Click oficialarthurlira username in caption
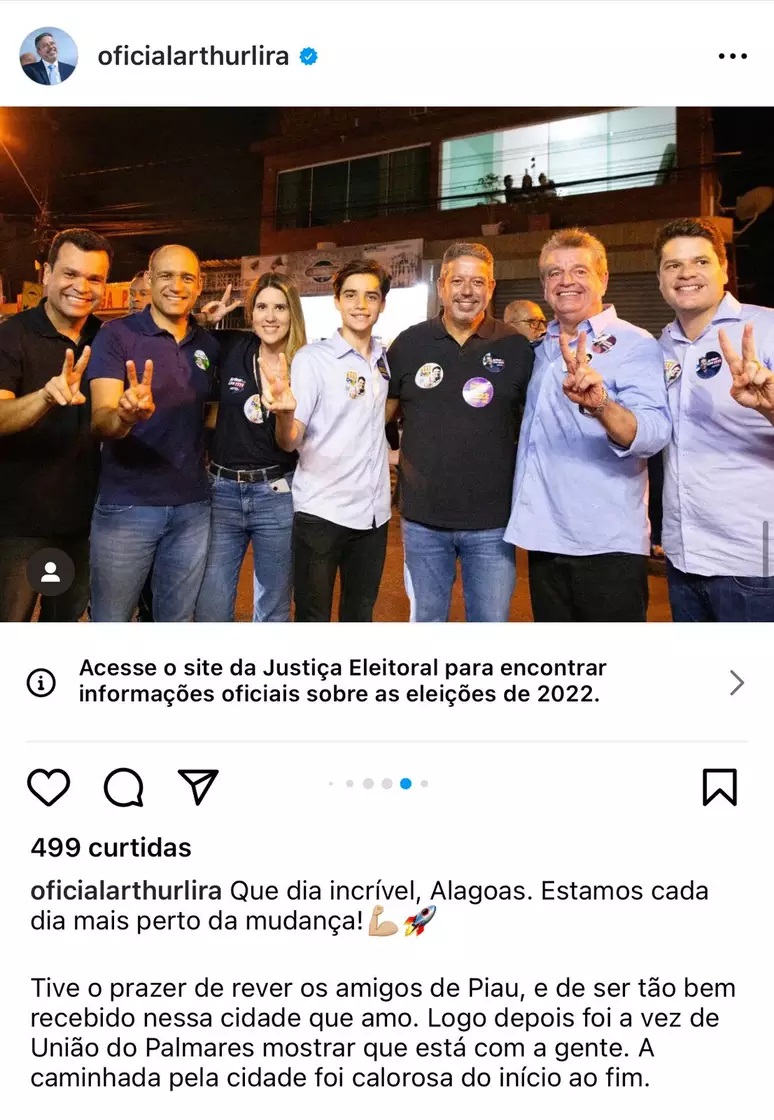 click(x=126, y=891)
